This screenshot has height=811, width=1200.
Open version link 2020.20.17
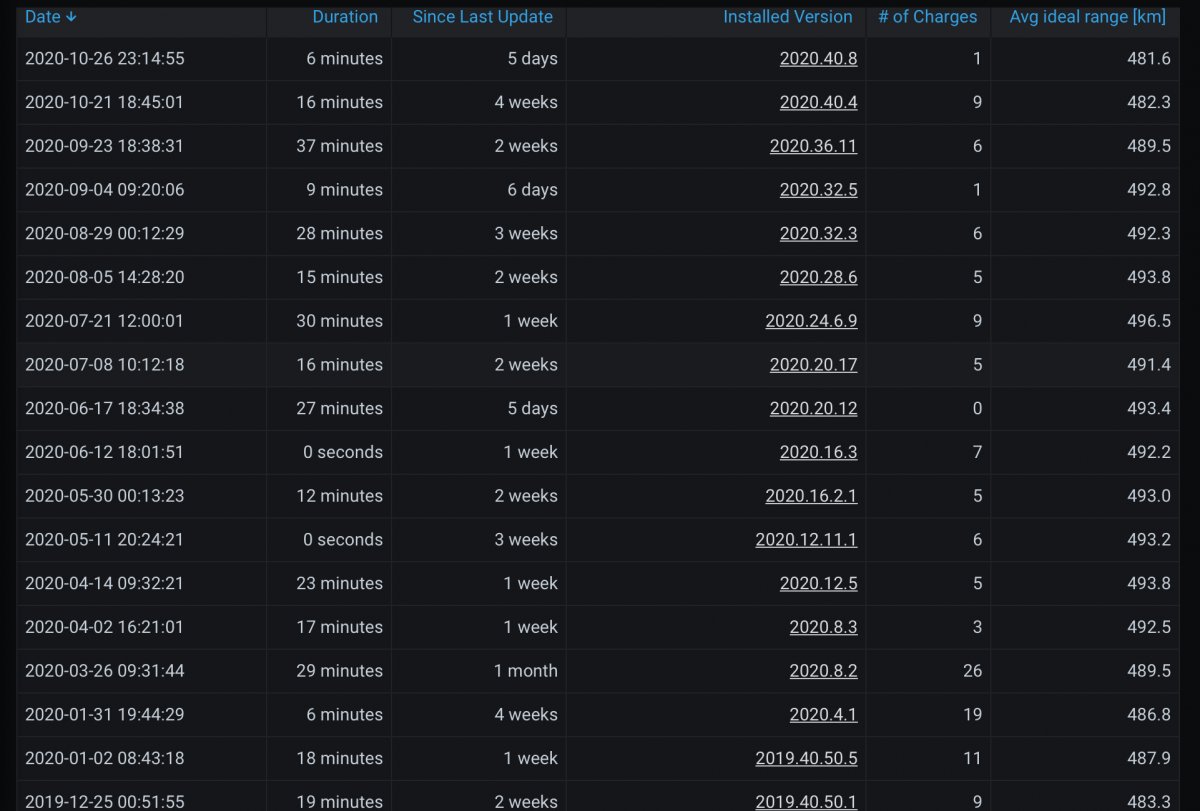[813, 365]
